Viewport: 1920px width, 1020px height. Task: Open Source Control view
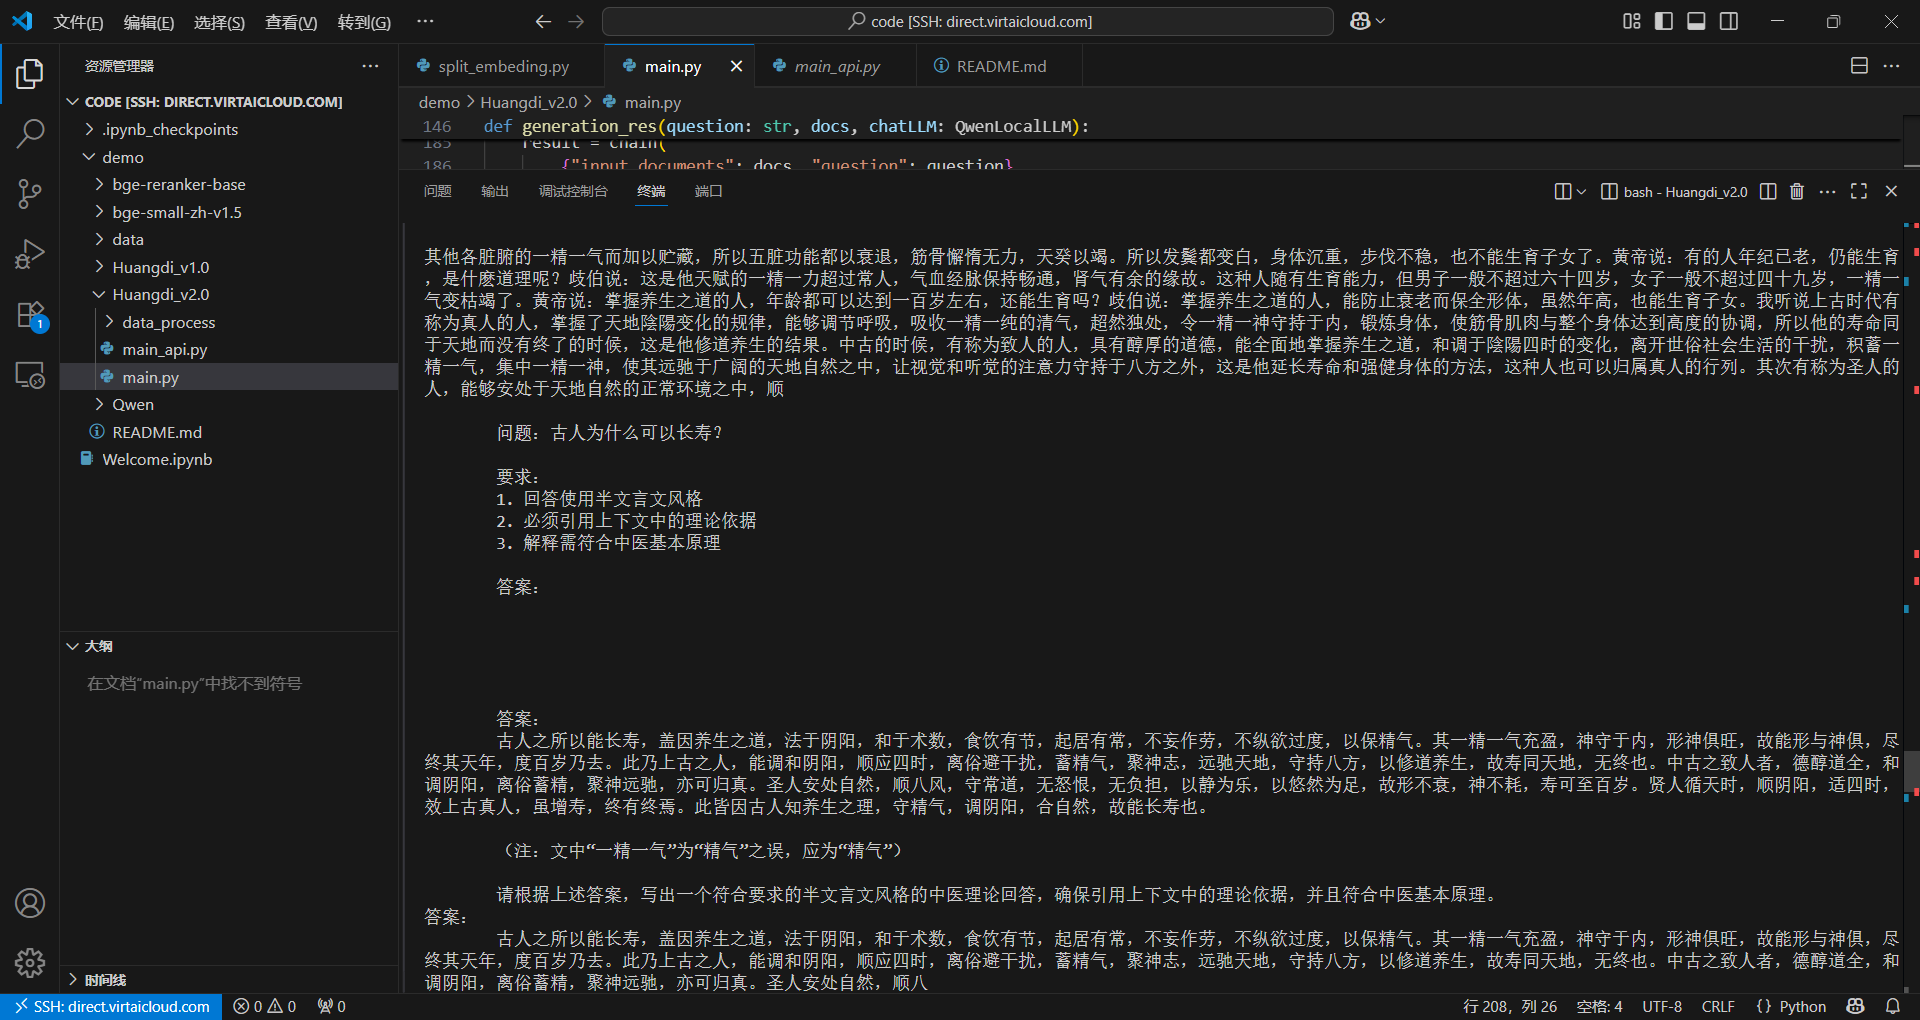click(x=30, y=193)
